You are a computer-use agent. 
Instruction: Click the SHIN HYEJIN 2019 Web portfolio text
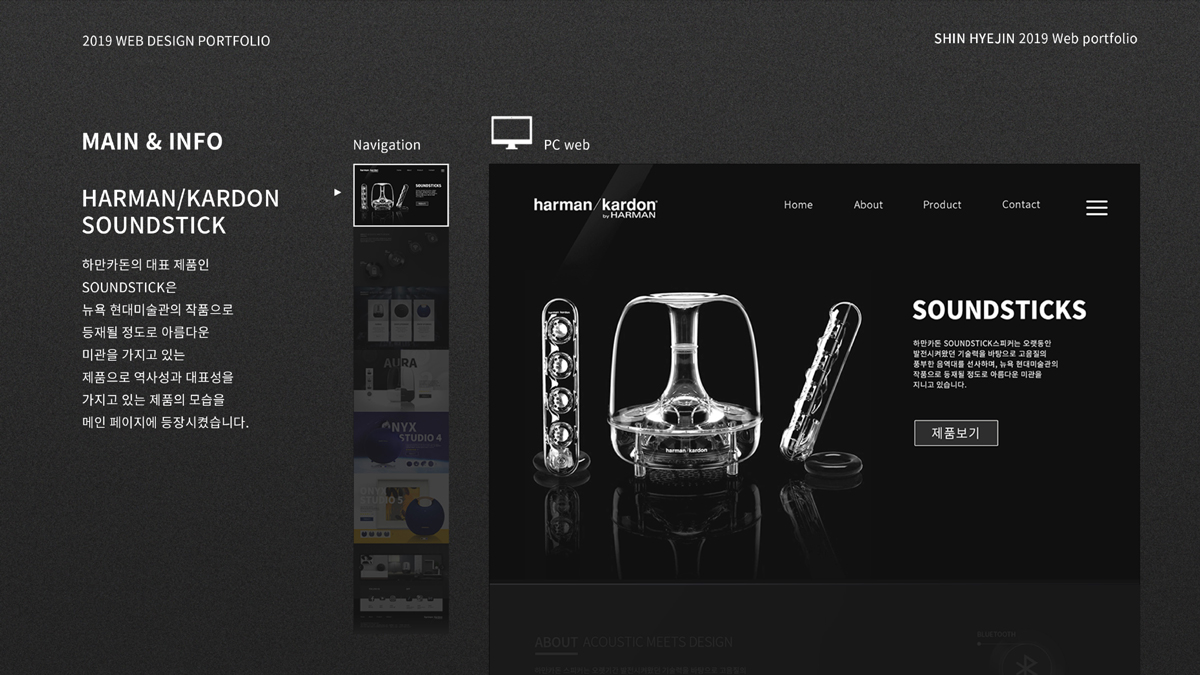[1036, 38]
